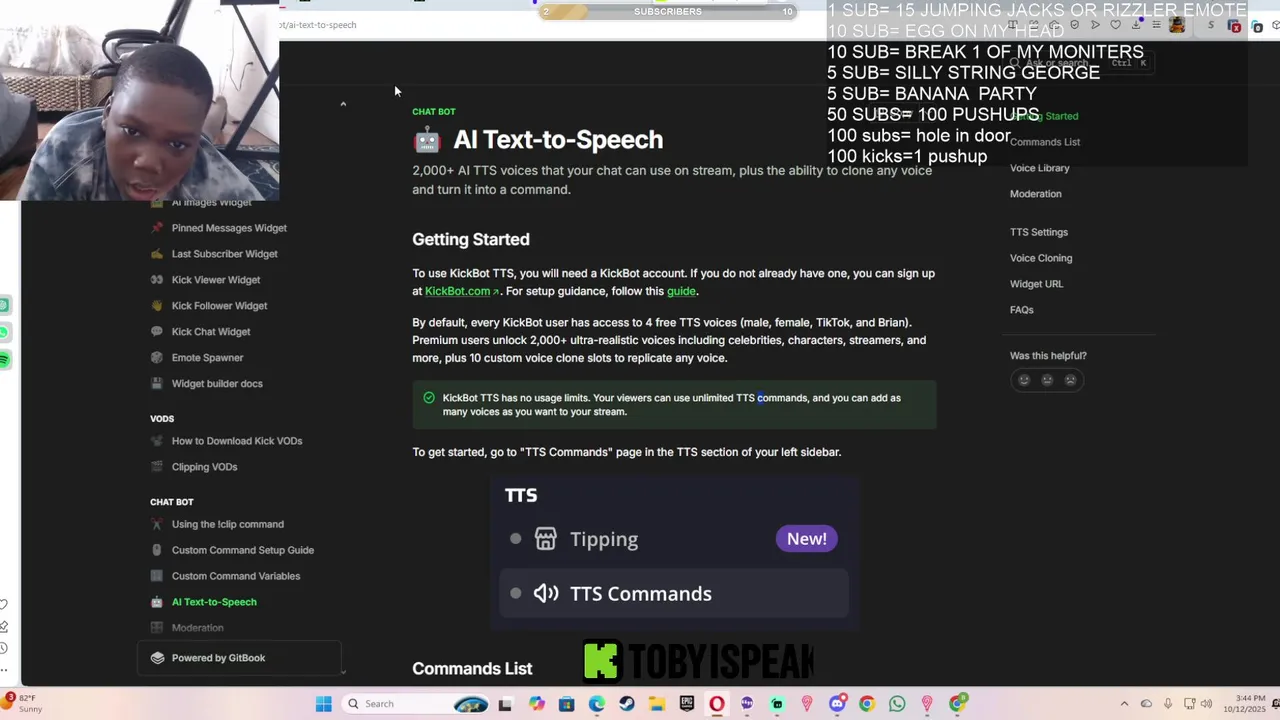The image size is (1280, 720).
Task: Open Copilot from the taskbar
Action: click(x=537, y=704)
